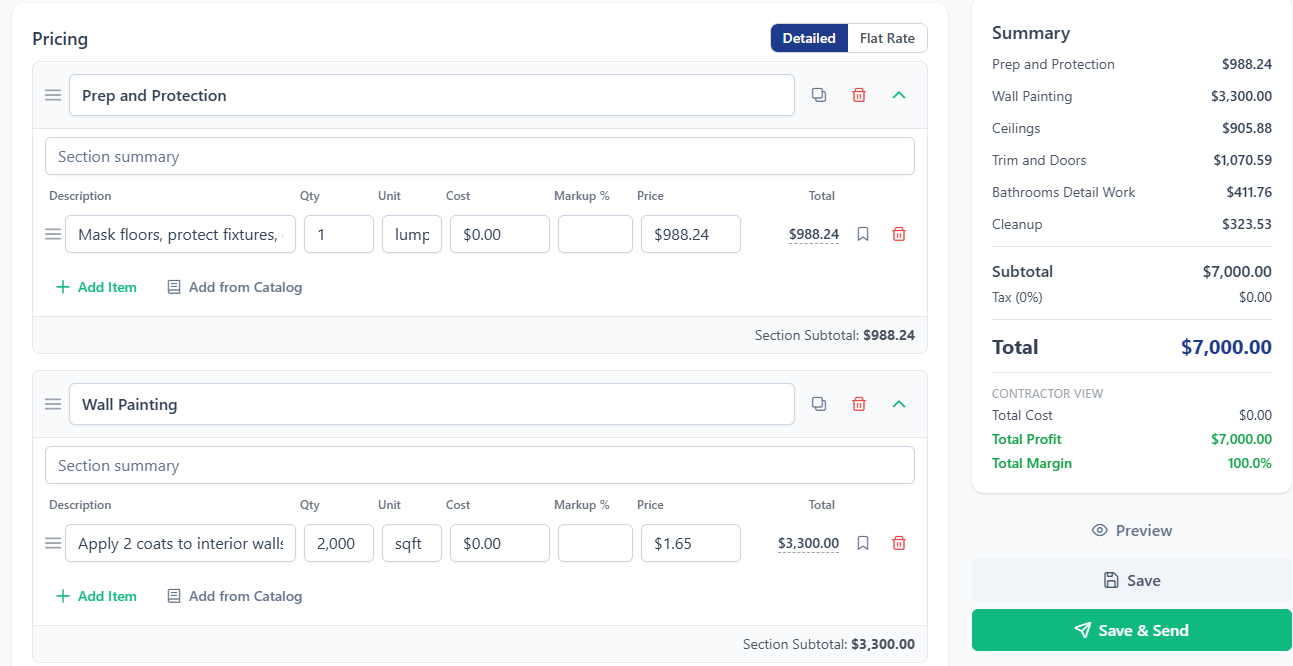Edit the Wall Painting section title

[x=432, y=404]
